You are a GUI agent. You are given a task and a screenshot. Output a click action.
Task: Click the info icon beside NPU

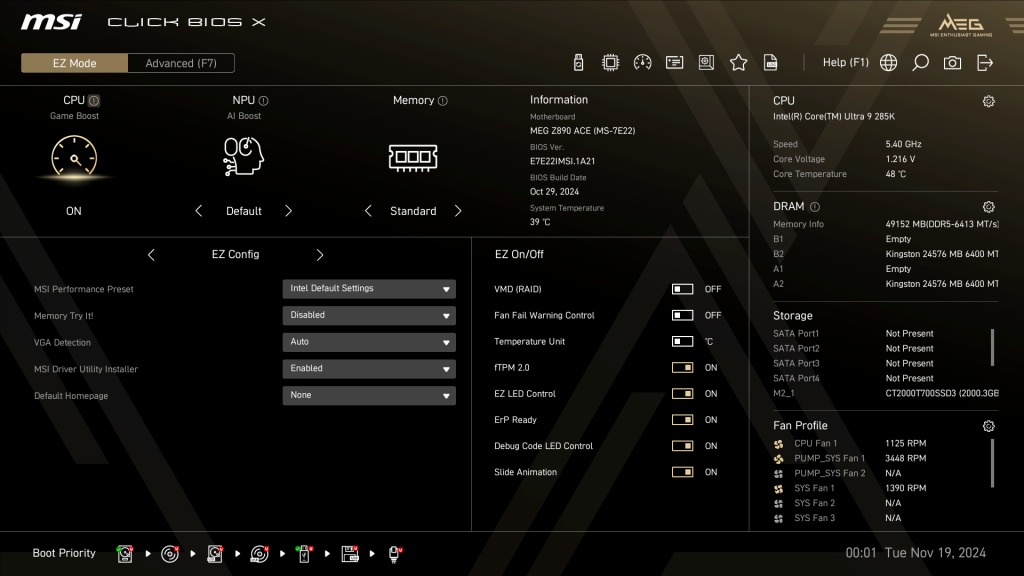[263, 101]
